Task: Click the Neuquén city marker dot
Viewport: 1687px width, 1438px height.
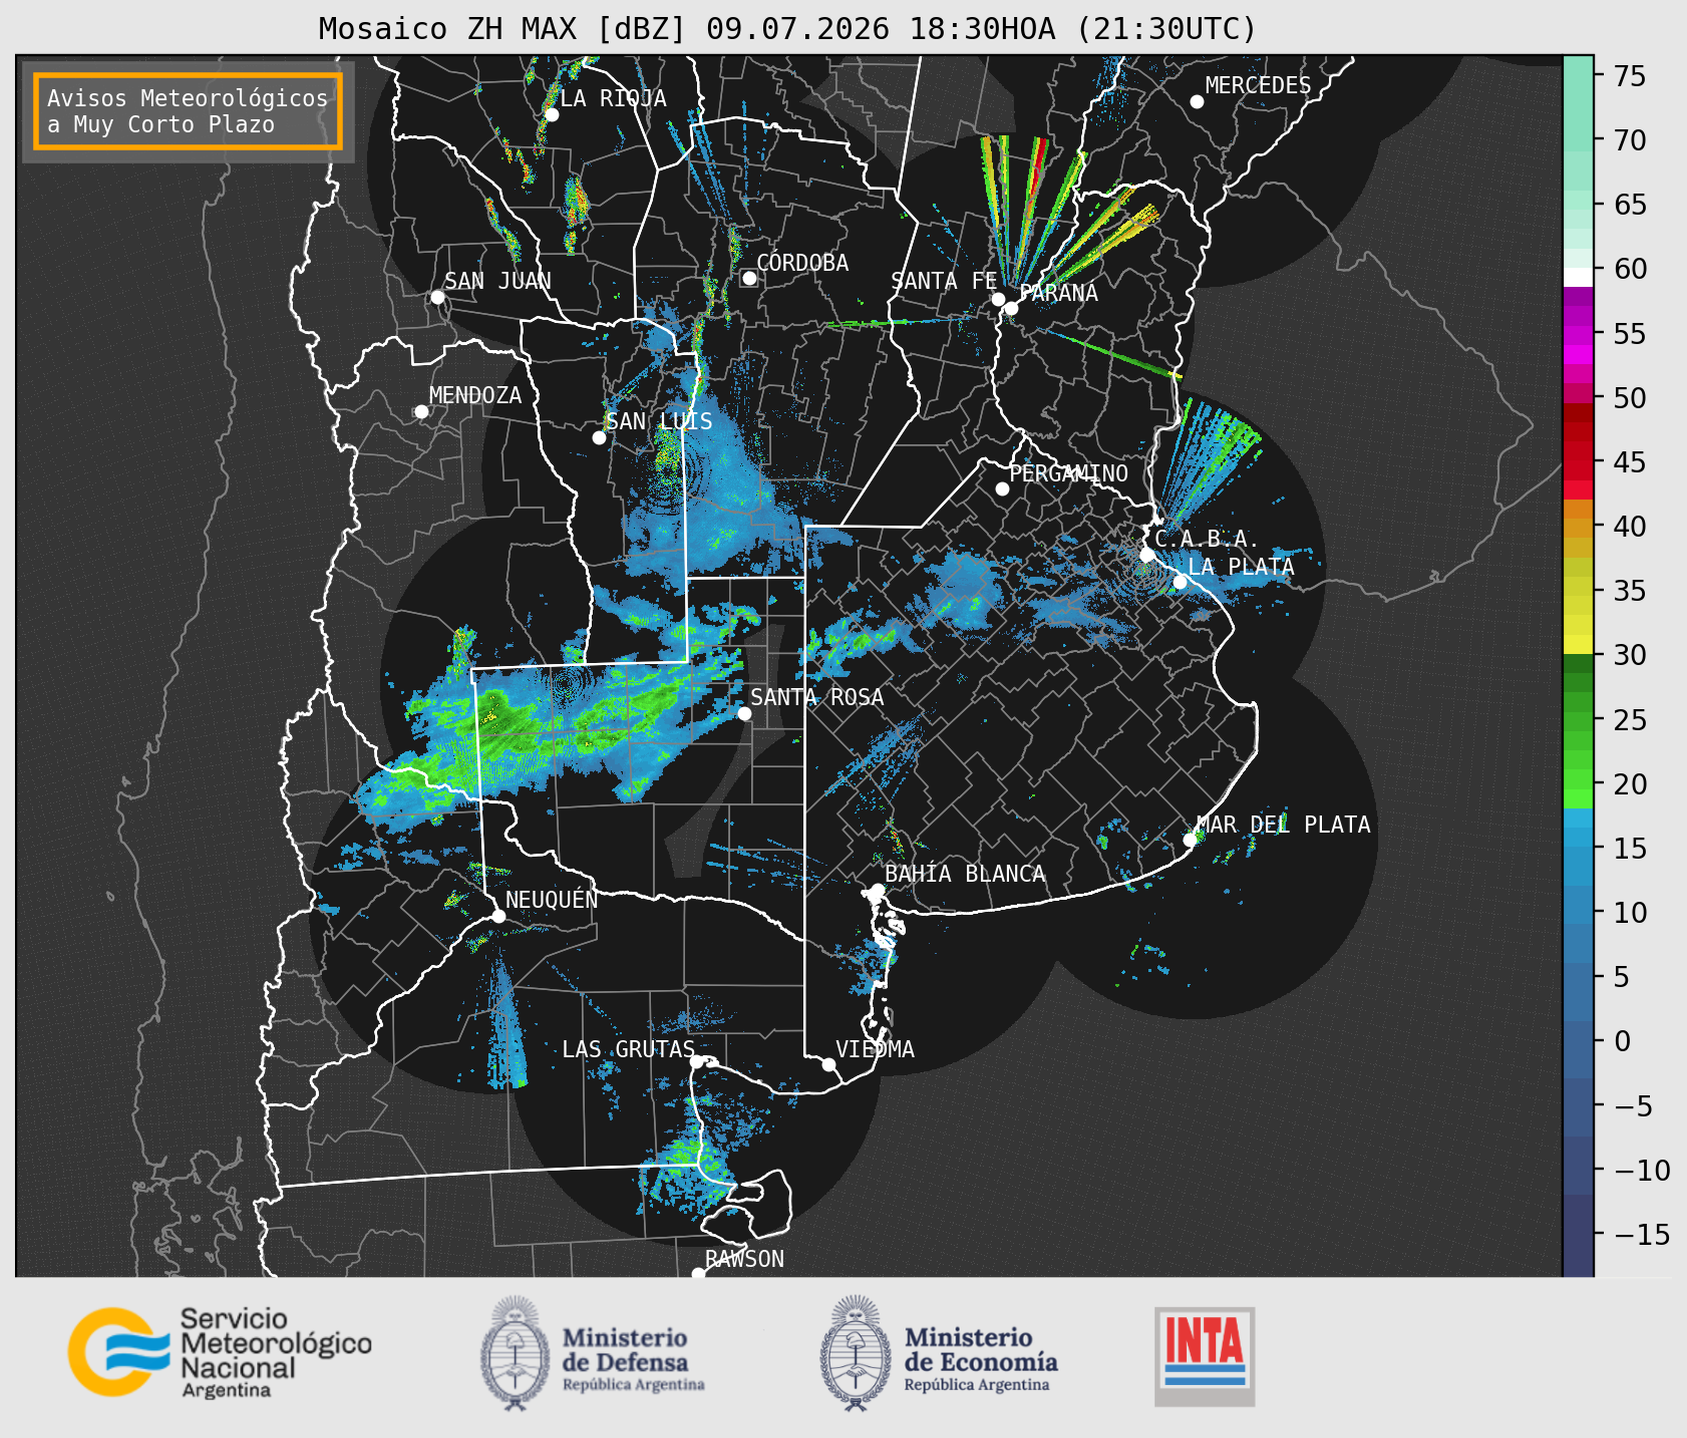Action: [x=498, y=916]
